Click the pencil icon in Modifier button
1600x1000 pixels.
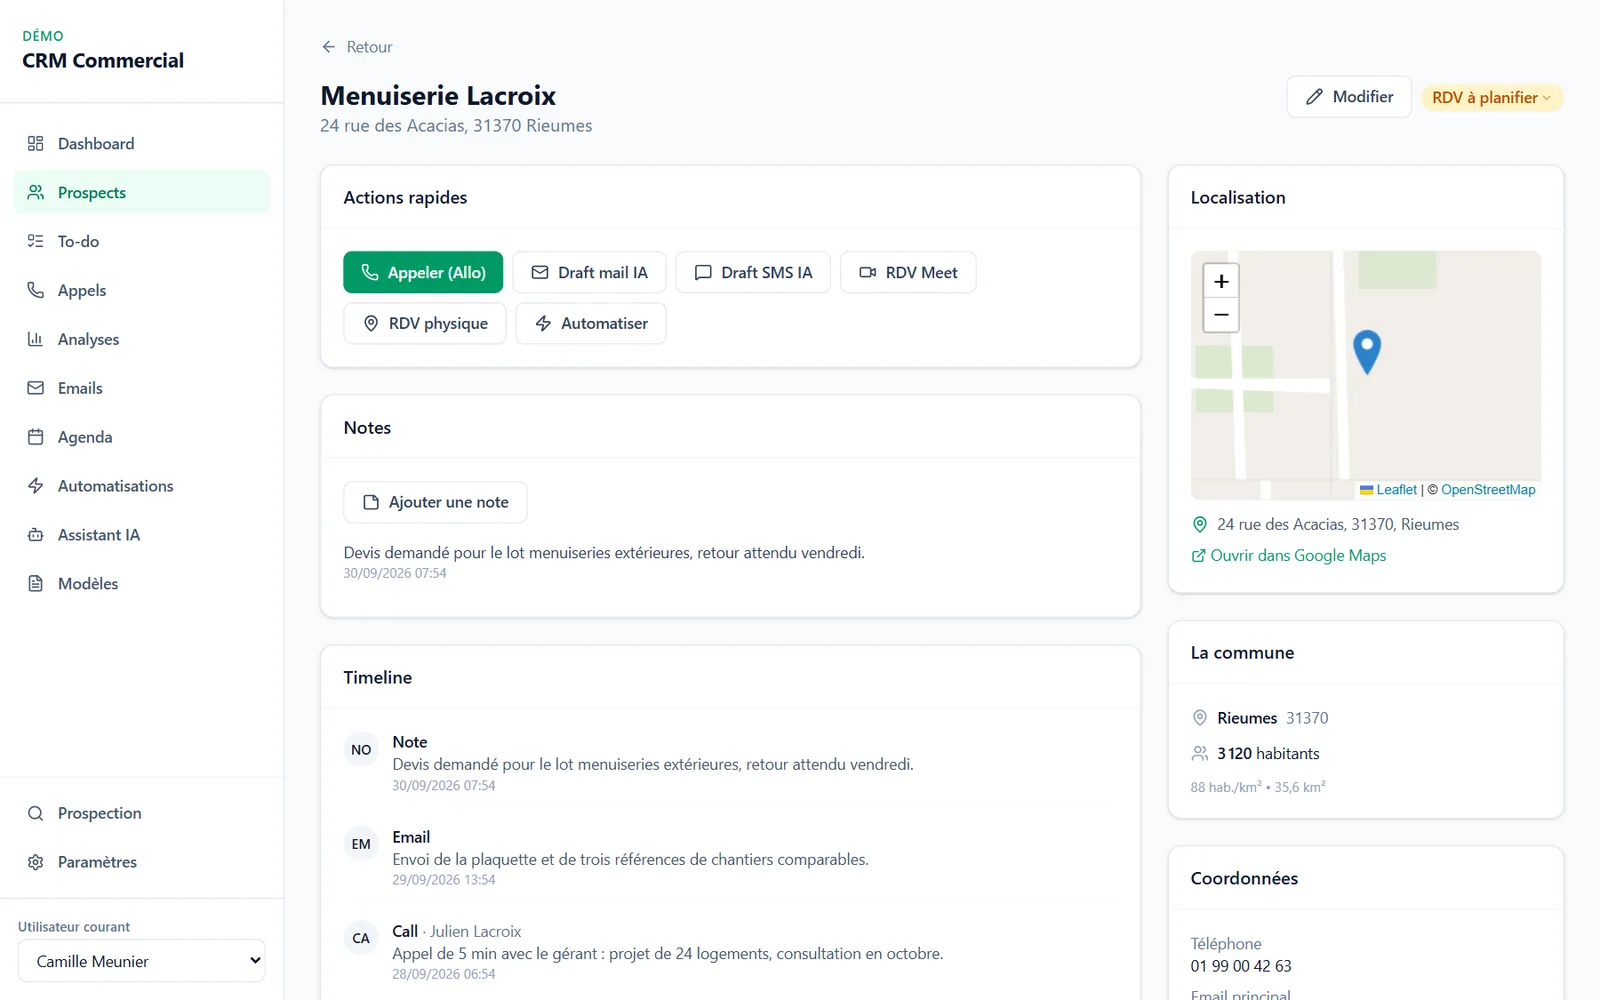point(1315,97)
